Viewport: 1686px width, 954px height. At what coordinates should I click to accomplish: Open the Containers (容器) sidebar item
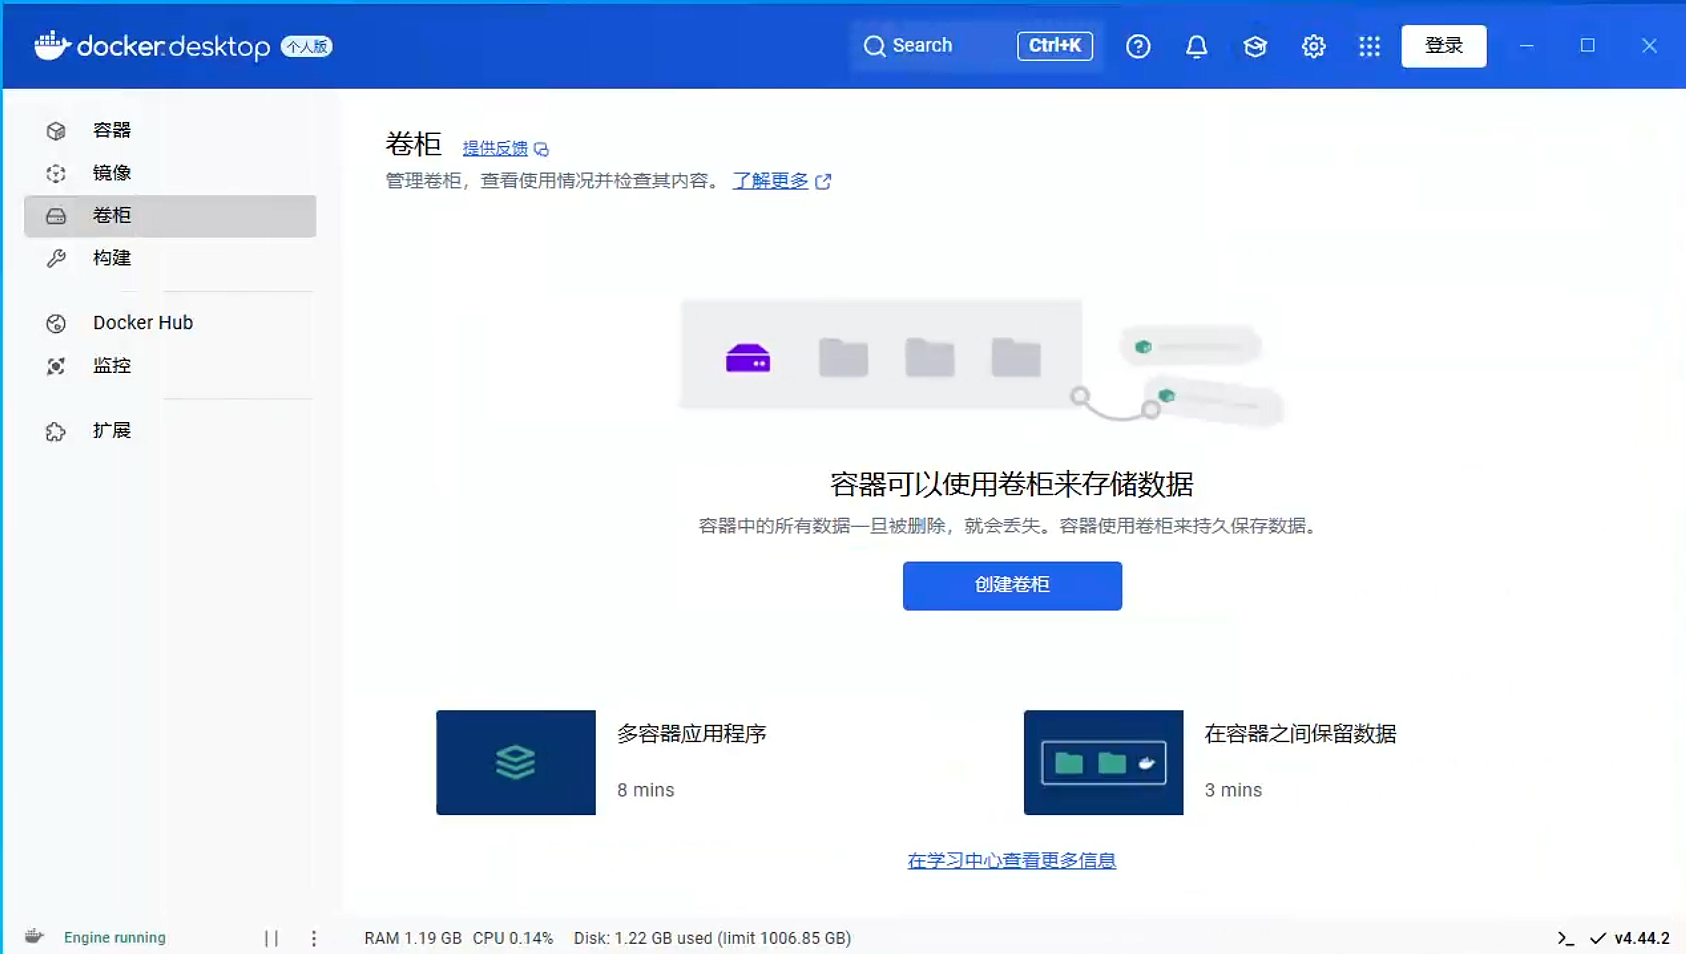point(170,130)
